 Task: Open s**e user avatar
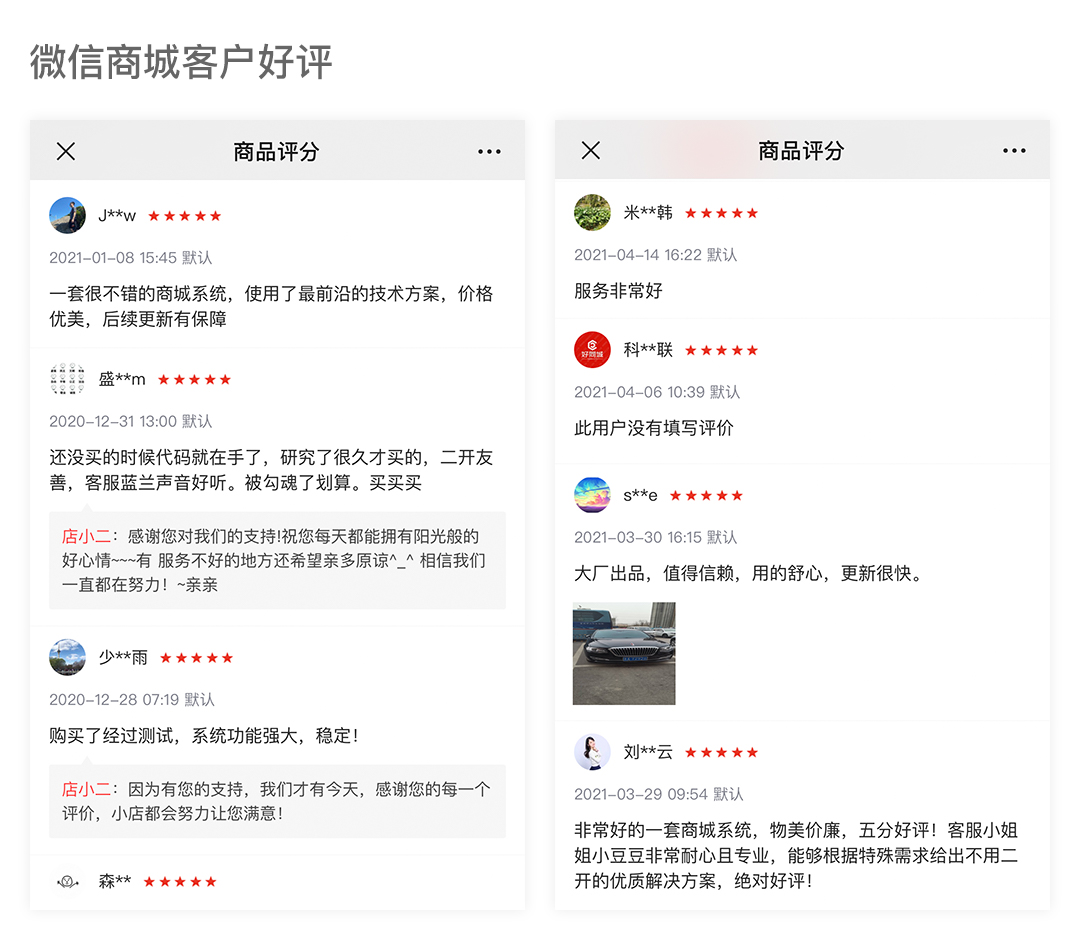pyautogui.click(x=592, y=495)
